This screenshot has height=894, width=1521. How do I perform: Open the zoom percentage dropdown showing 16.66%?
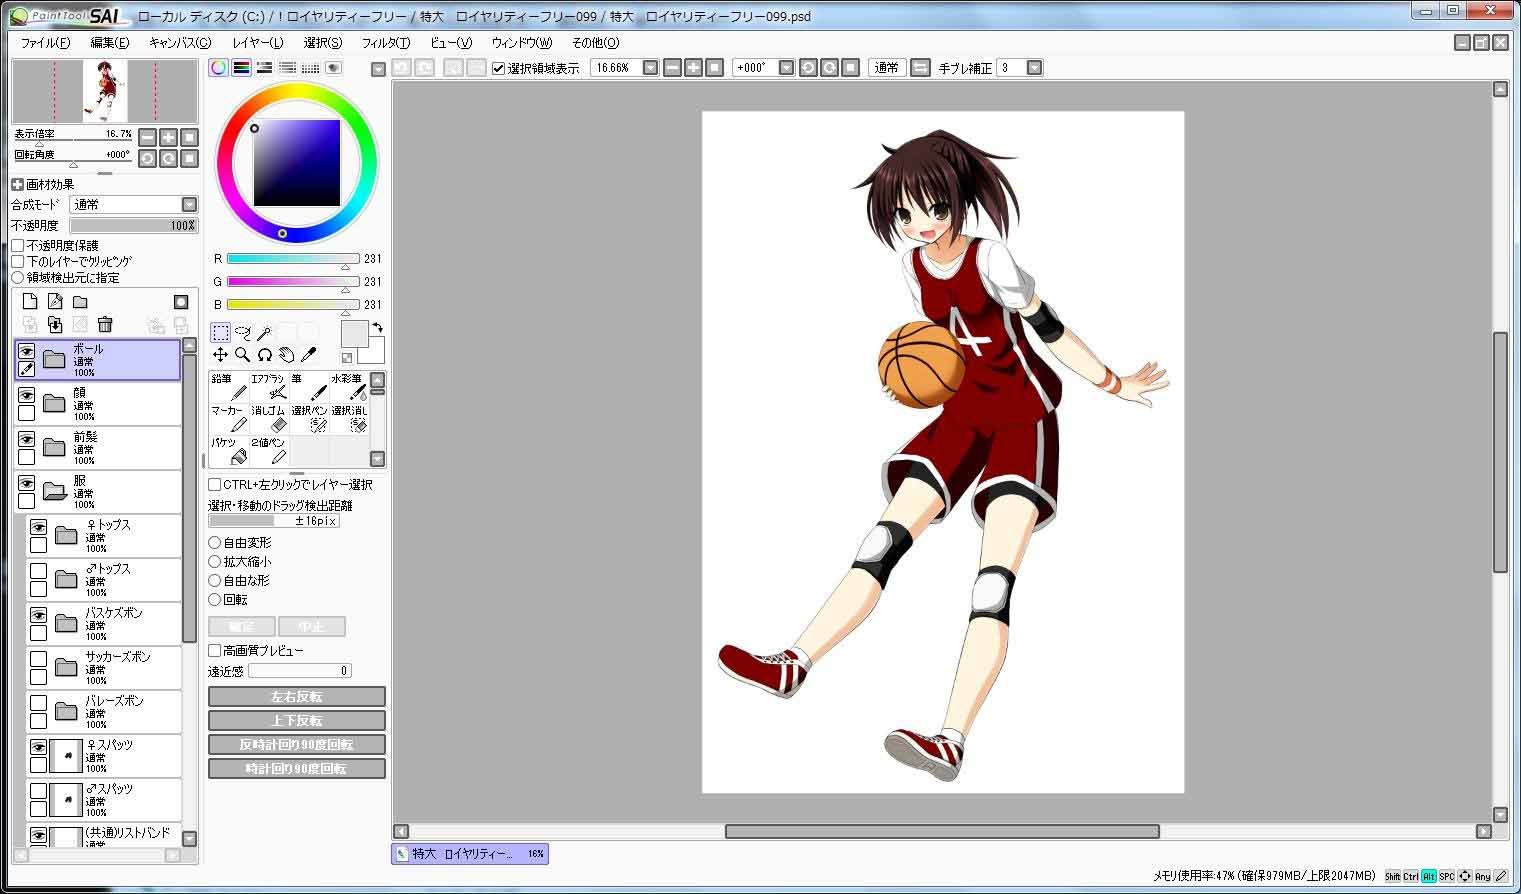pyautogui.click(x=650, y=68)
